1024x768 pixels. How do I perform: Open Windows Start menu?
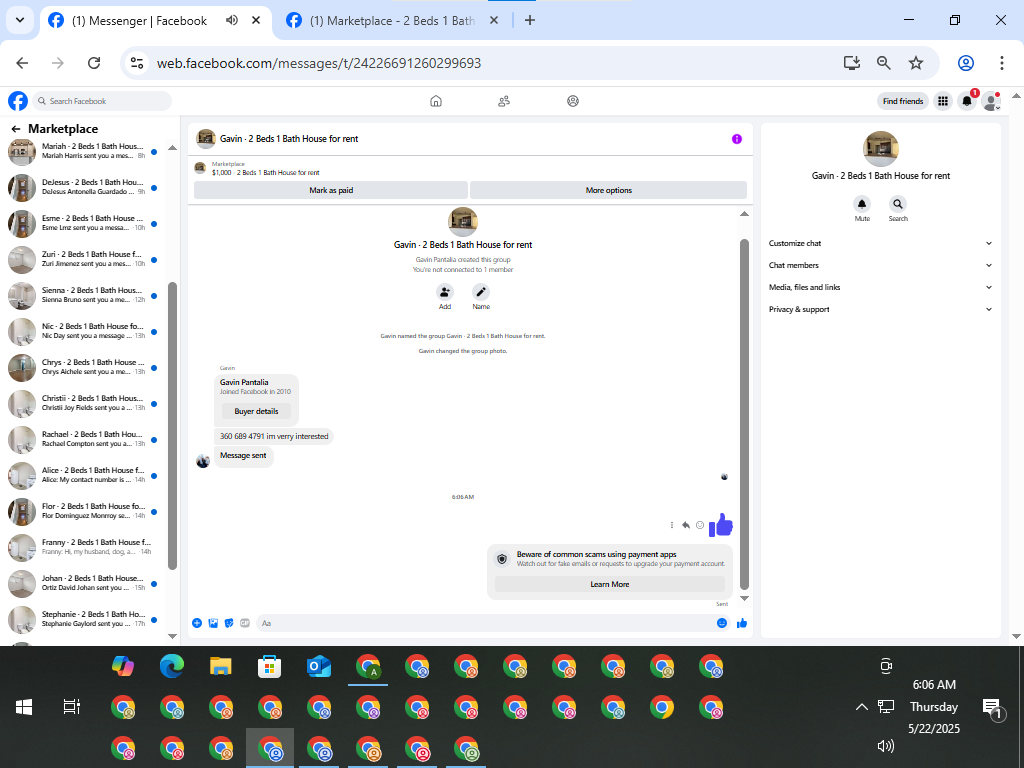(x=24, y=707)
